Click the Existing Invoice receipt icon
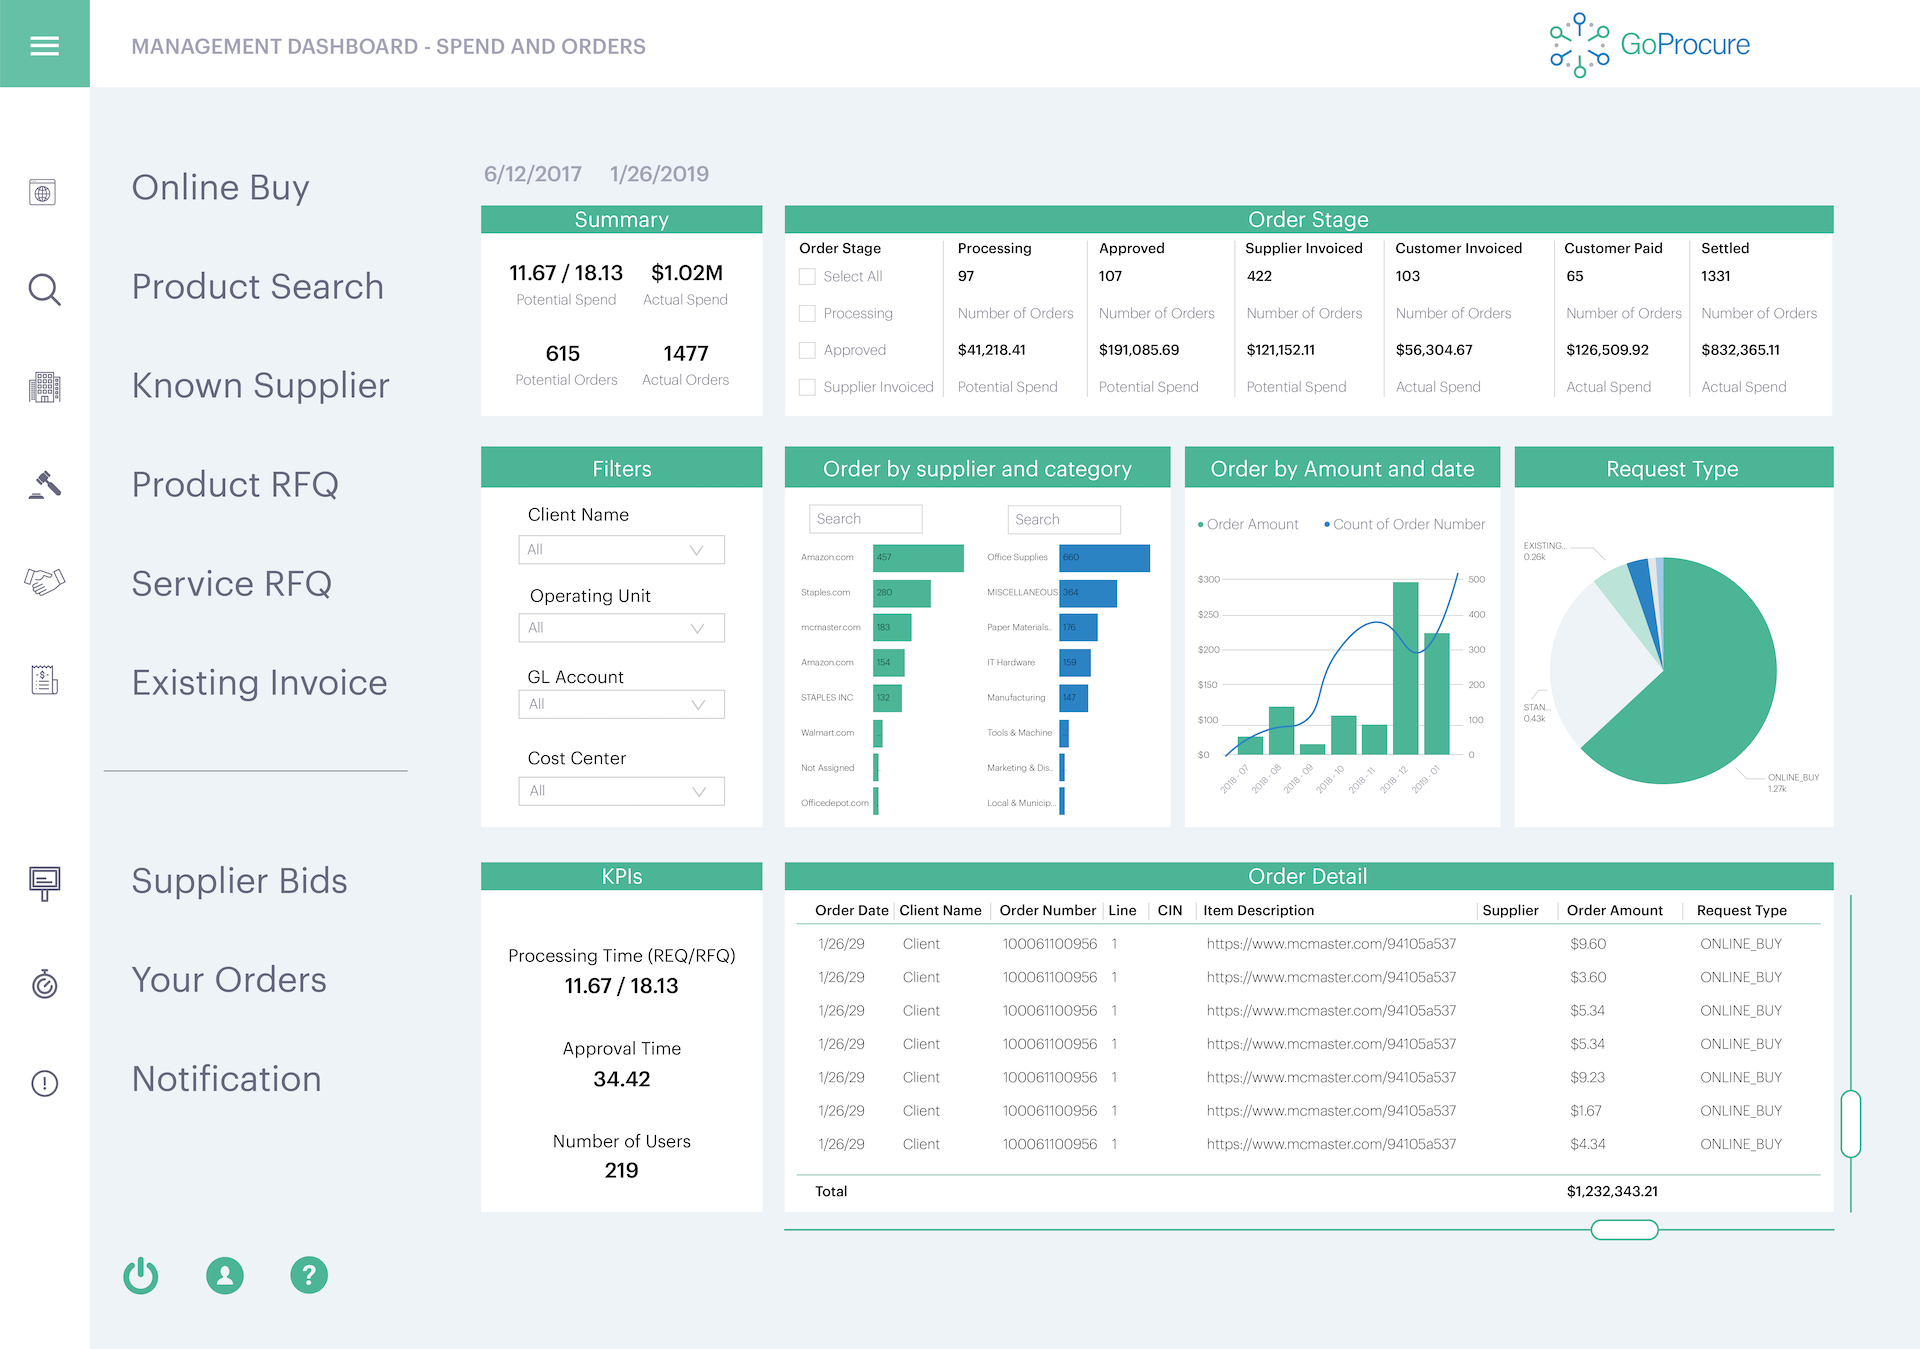Screen dimensions: 1920x1349 click(44, 681)
